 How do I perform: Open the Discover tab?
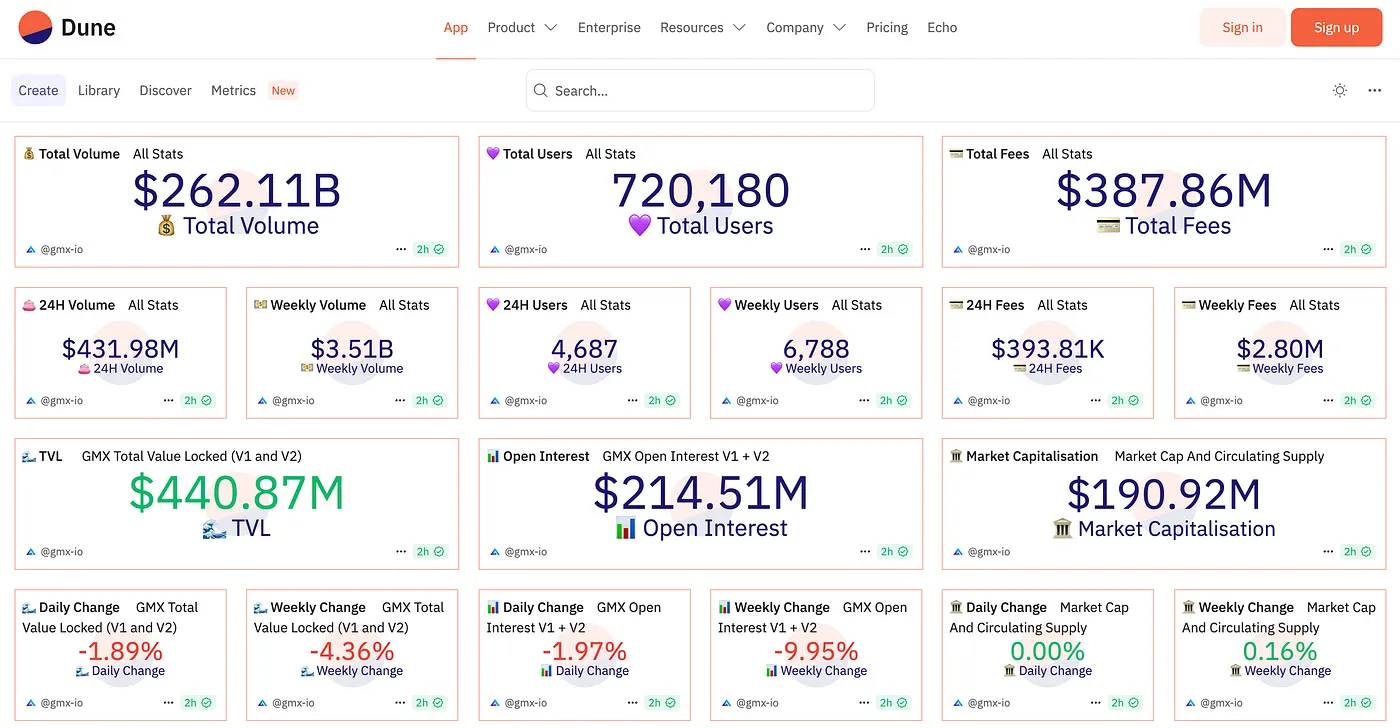click(x=165, y=90)
